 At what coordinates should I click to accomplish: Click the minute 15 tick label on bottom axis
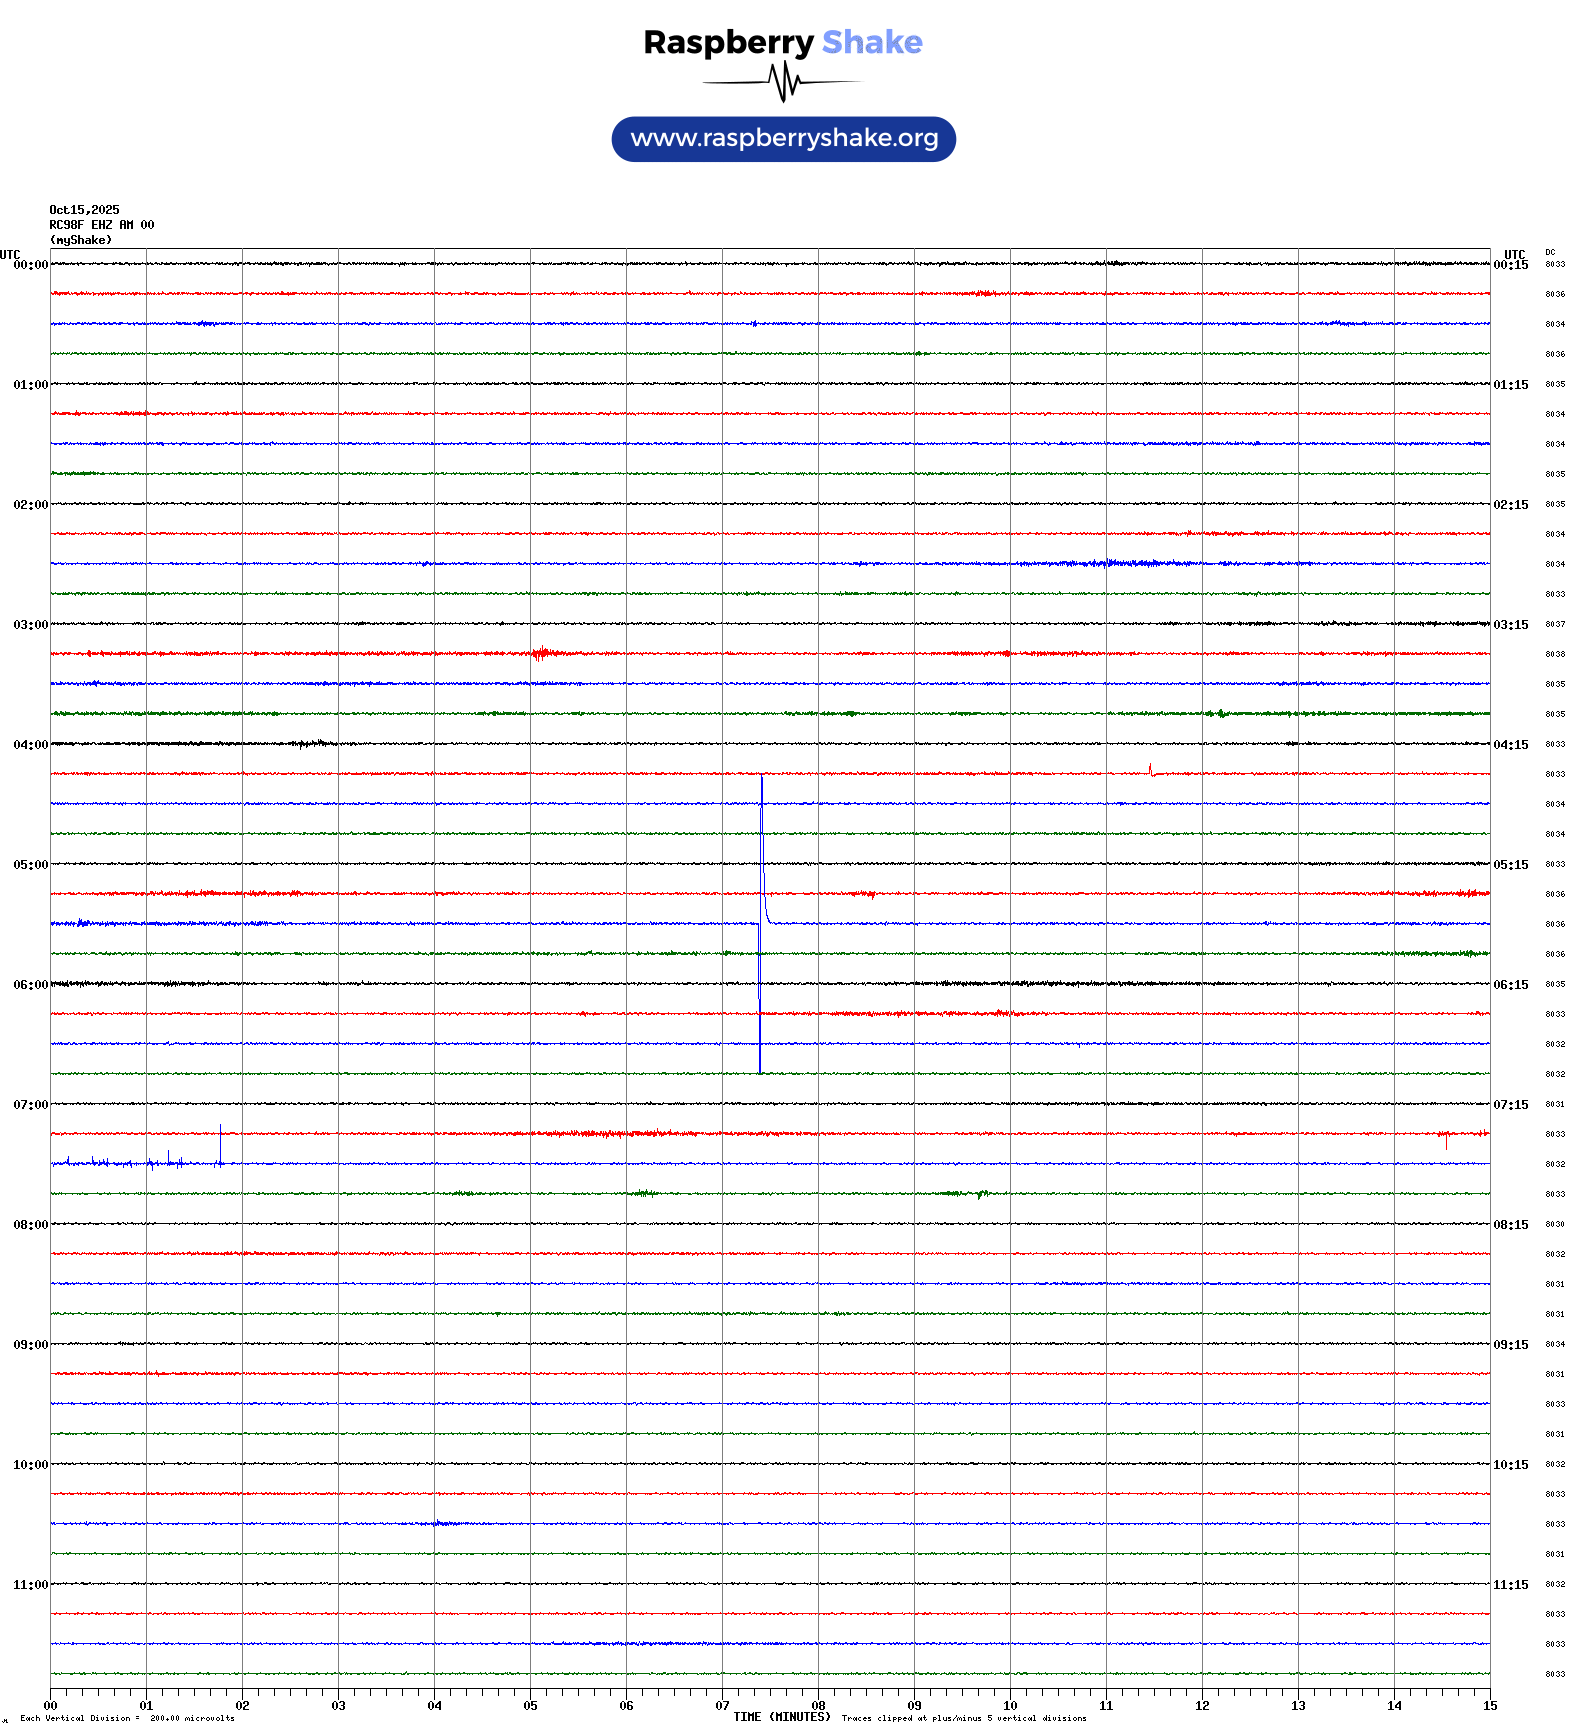1489,1706
